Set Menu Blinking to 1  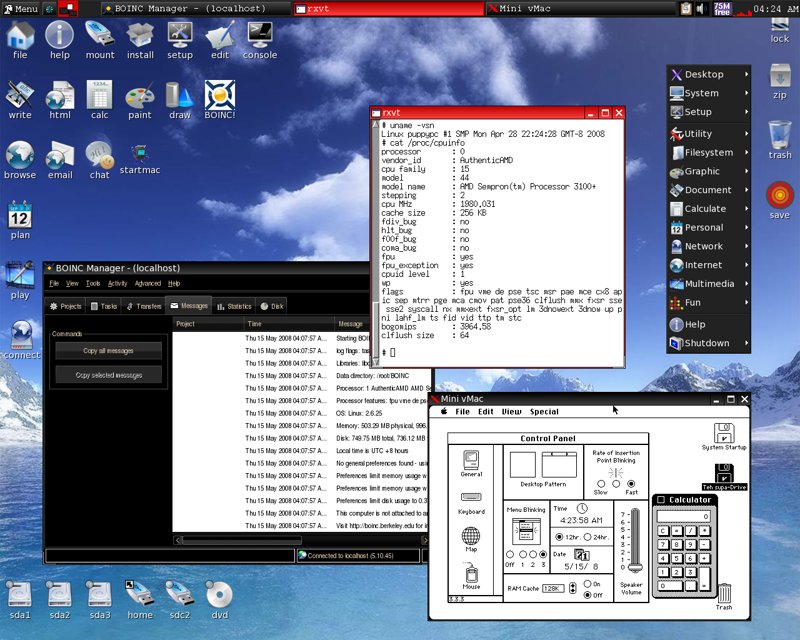coord(522,554)
